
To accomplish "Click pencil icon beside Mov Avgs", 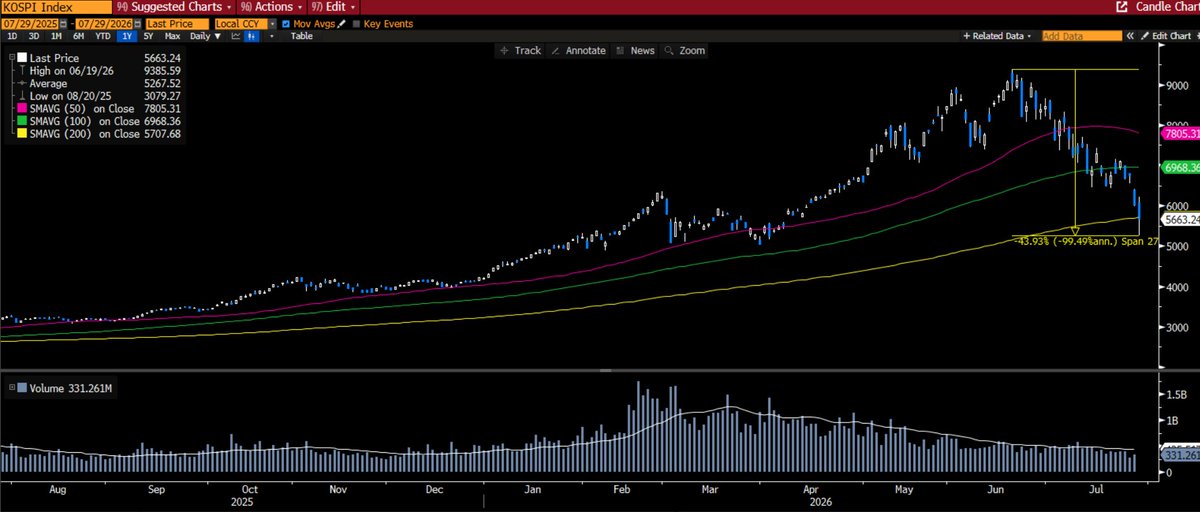I will coord(341,24).
